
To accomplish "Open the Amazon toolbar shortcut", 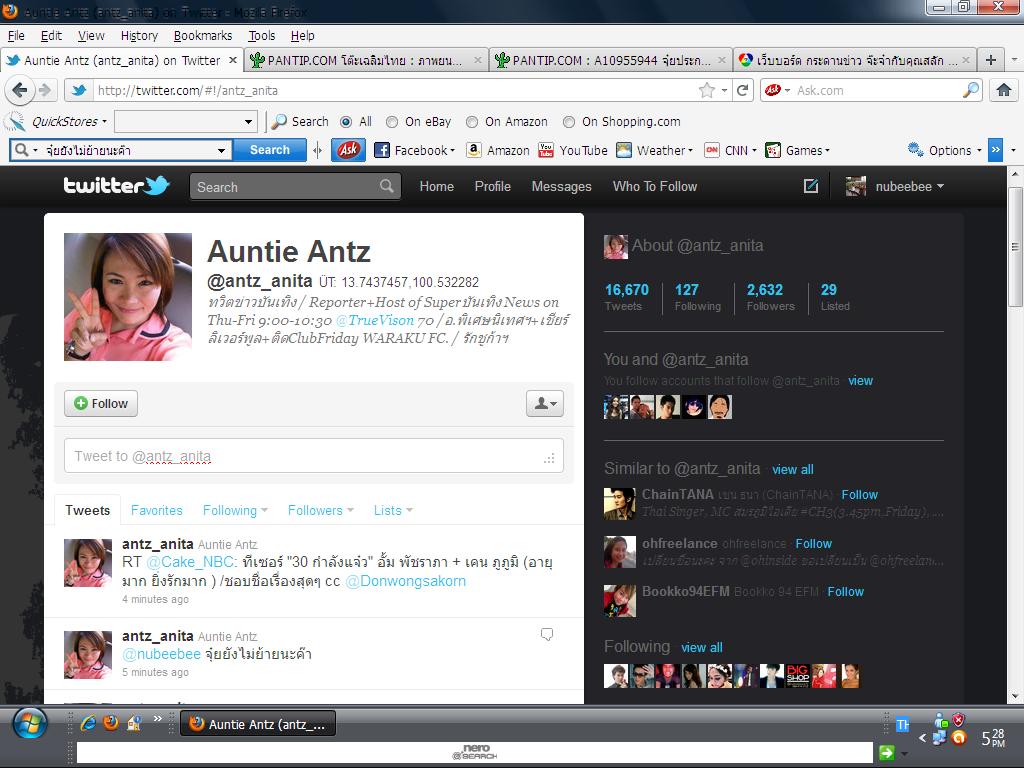I will coord(498,150).
